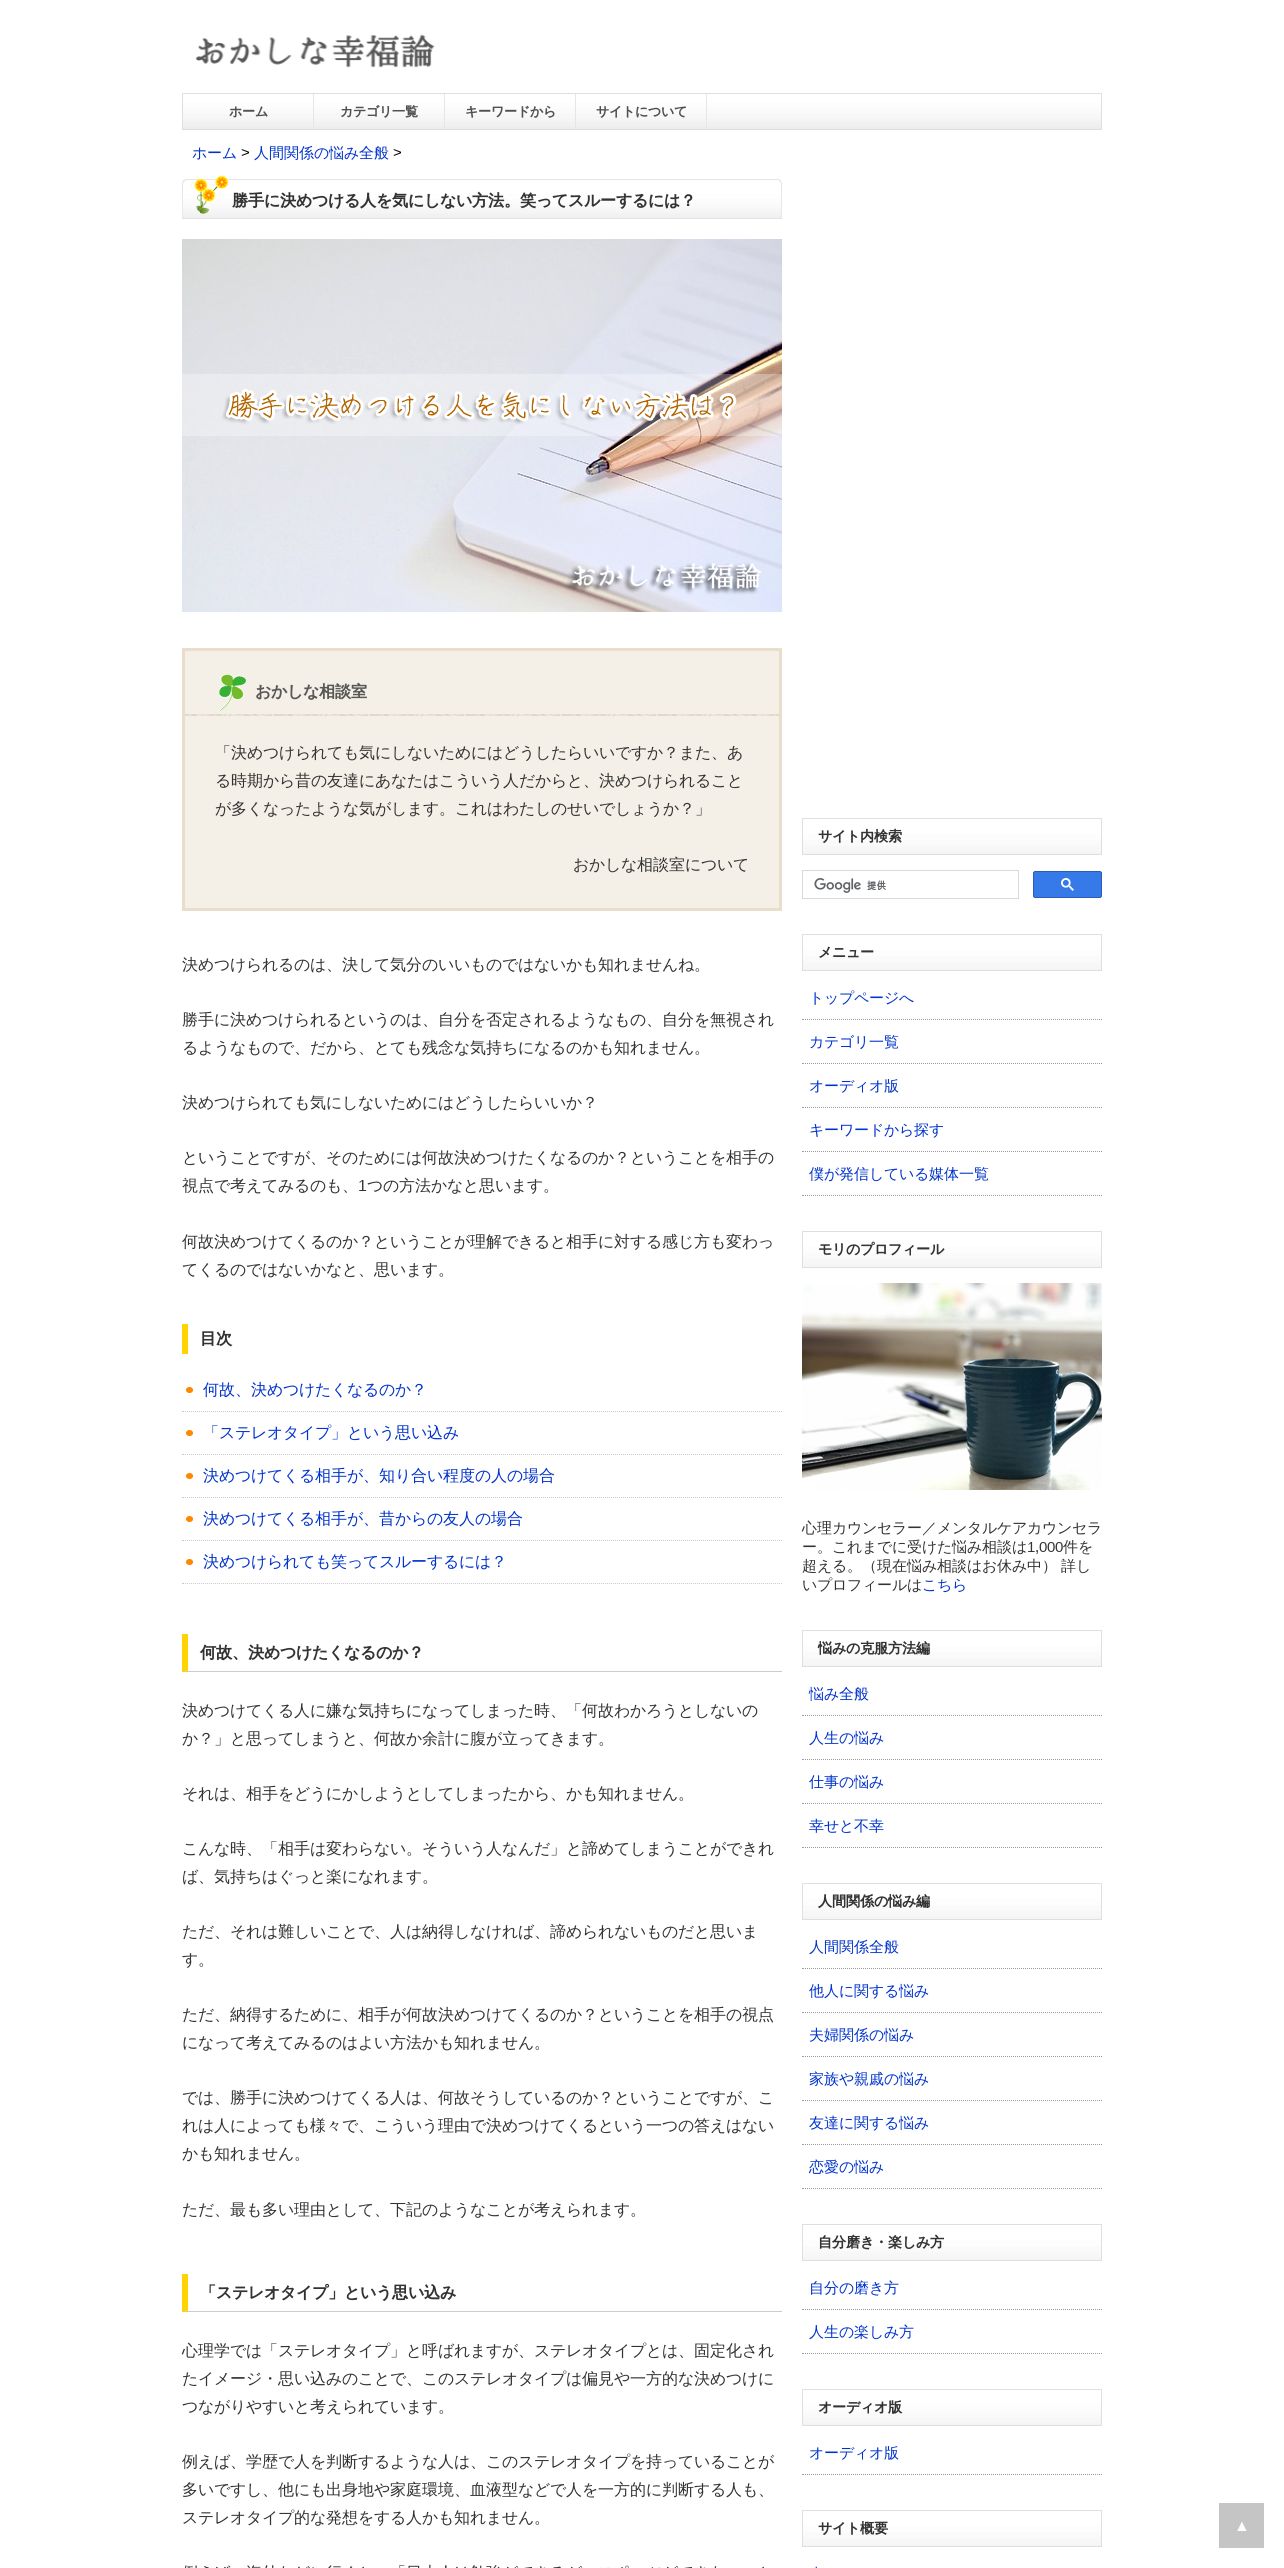This screenshot has width=1284, height=2568.
Task: Click the 人間関係の悩み全般 breadcrumb link
Action: pyautogui.click(x=321, y=153)
